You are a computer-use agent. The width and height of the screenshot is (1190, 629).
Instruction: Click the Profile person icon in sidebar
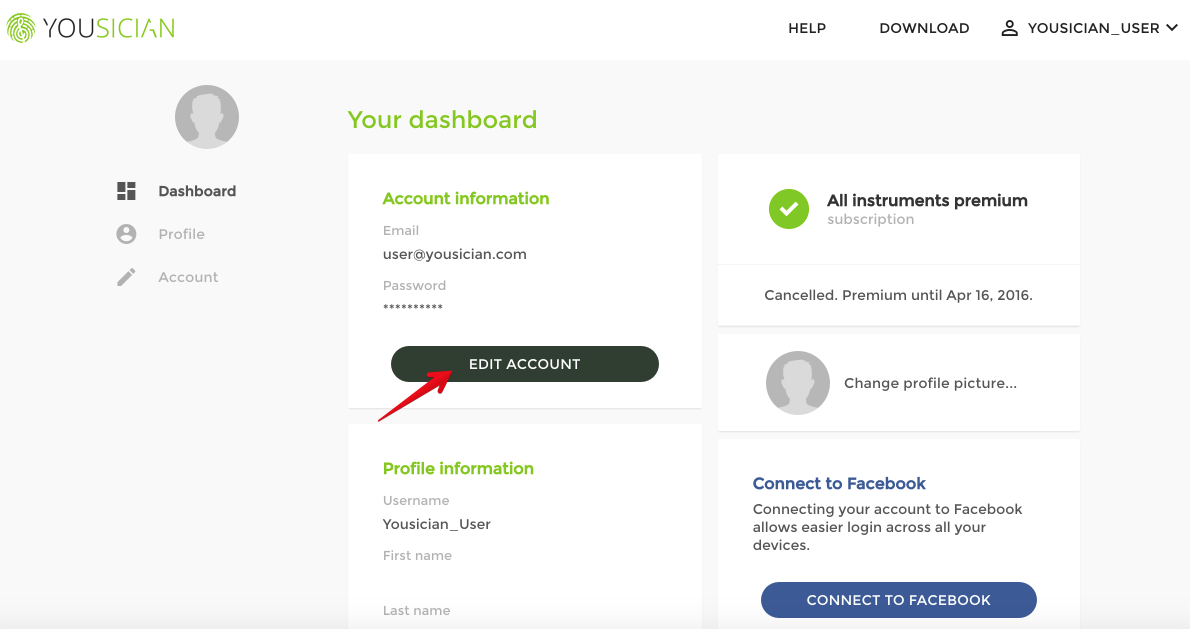pyautogui.click(x=126, y=234)
